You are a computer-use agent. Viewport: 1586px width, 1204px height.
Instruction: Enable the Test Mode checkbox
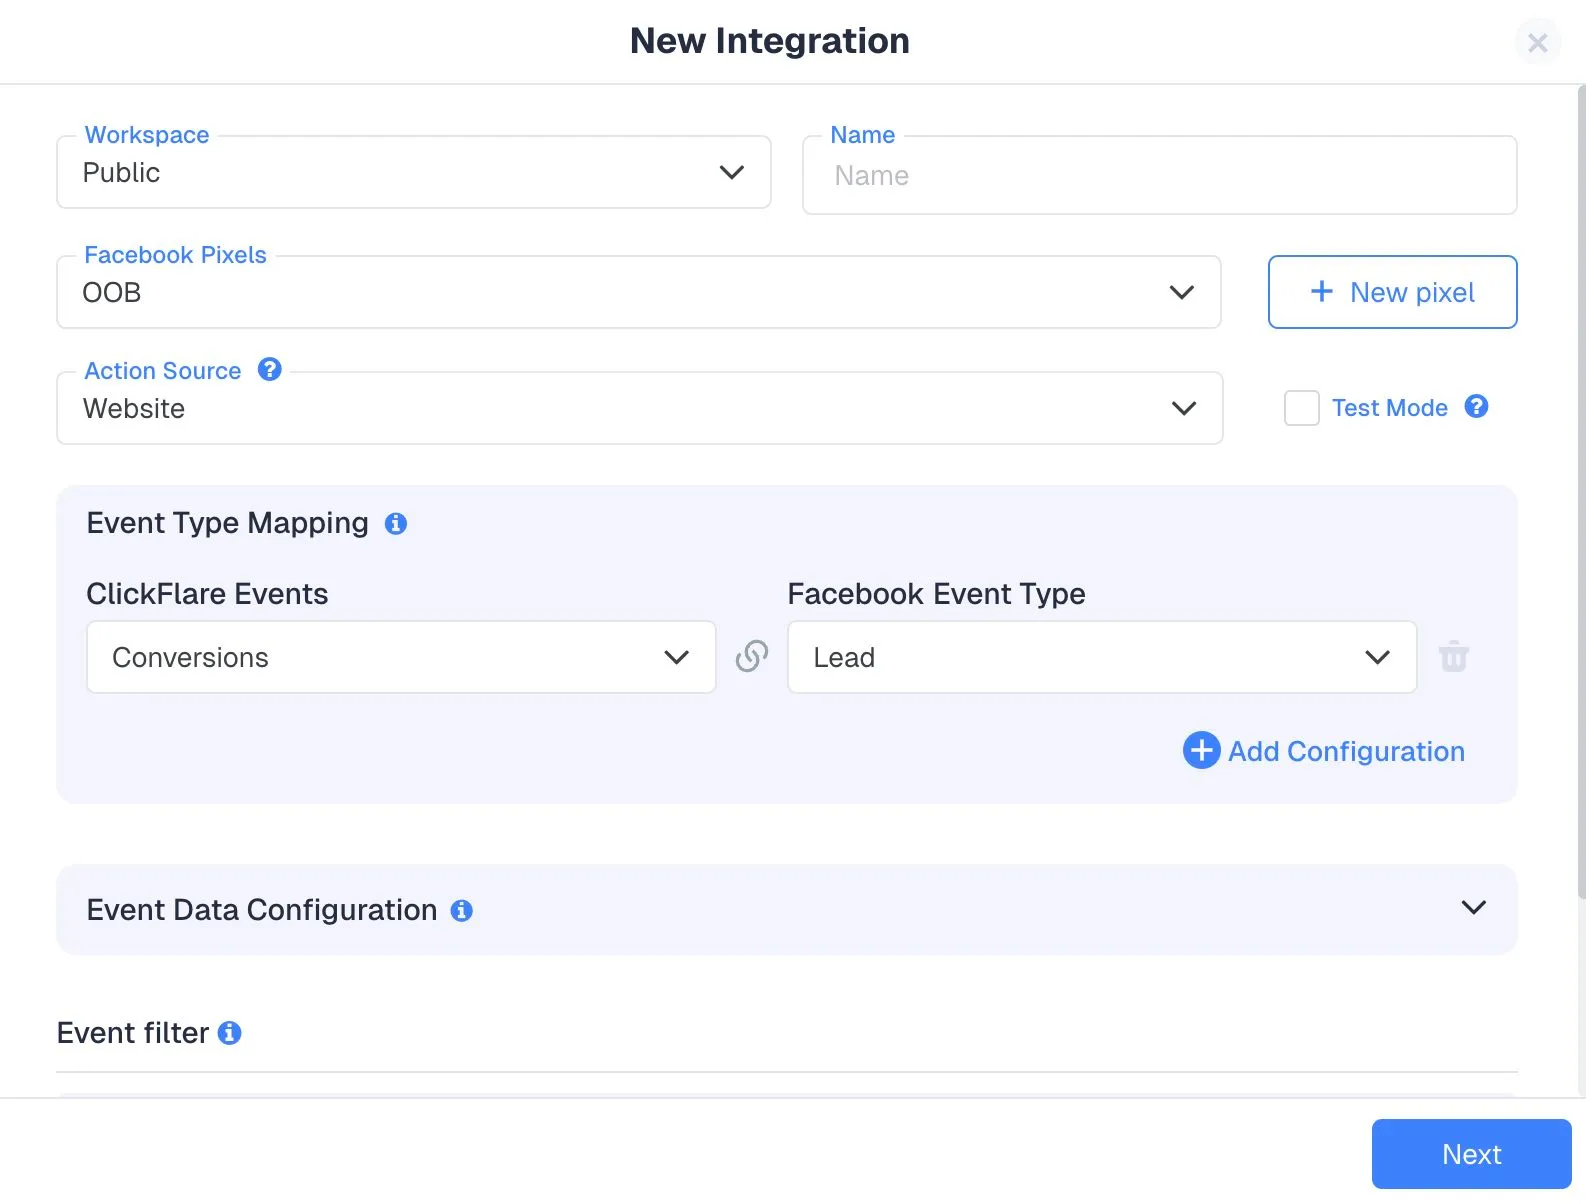(x=1301, y=408)
